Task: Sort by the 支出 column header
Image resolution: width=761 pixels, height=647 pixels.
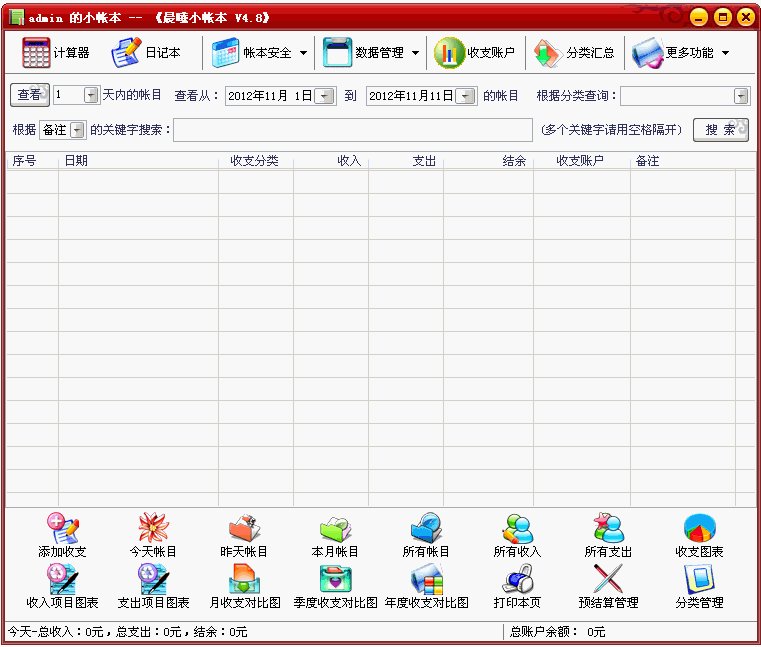Action: pyautogui.click(x=424, y=161)
